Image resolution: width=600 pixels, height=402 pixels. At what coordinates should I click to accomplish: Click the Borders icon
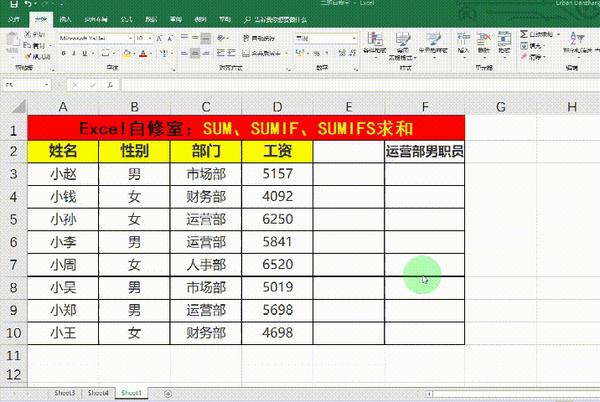coord(105,53)
